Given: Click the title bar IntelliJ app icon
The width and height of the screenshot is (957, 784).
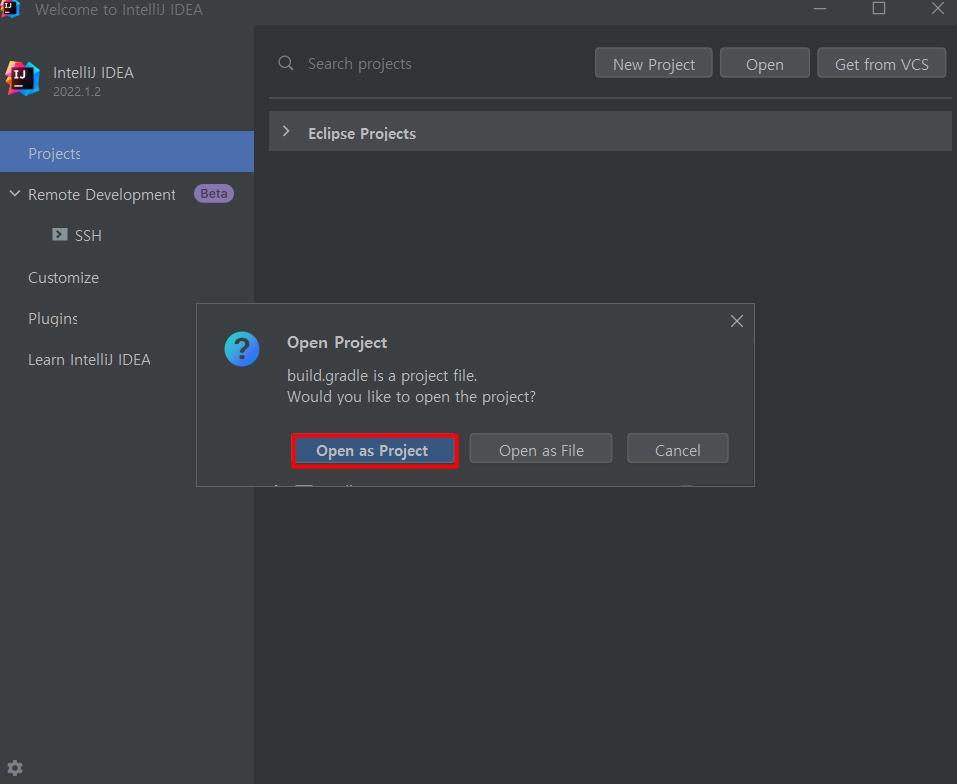Looking at the screenshot, I should (x=10, y=9).
